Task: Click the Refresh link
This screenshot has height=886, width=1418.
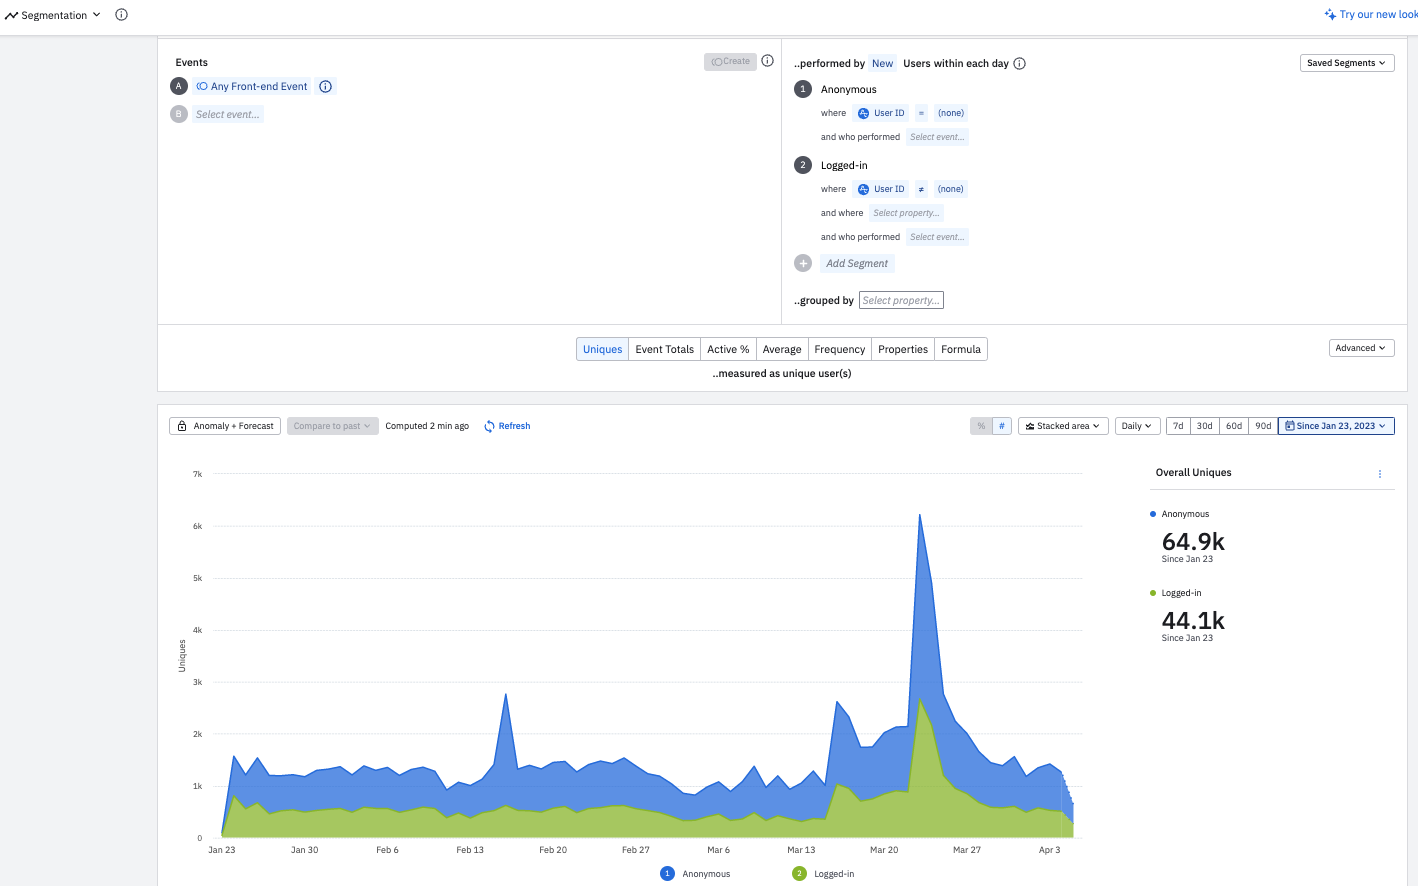Action: (x=507, y=426)
